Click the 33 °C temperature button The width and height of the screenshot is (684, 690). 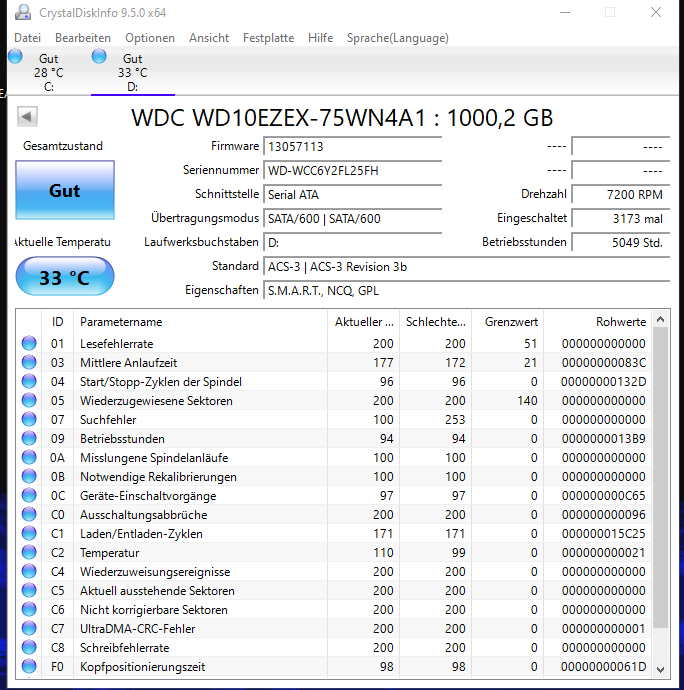click(65, 276)
